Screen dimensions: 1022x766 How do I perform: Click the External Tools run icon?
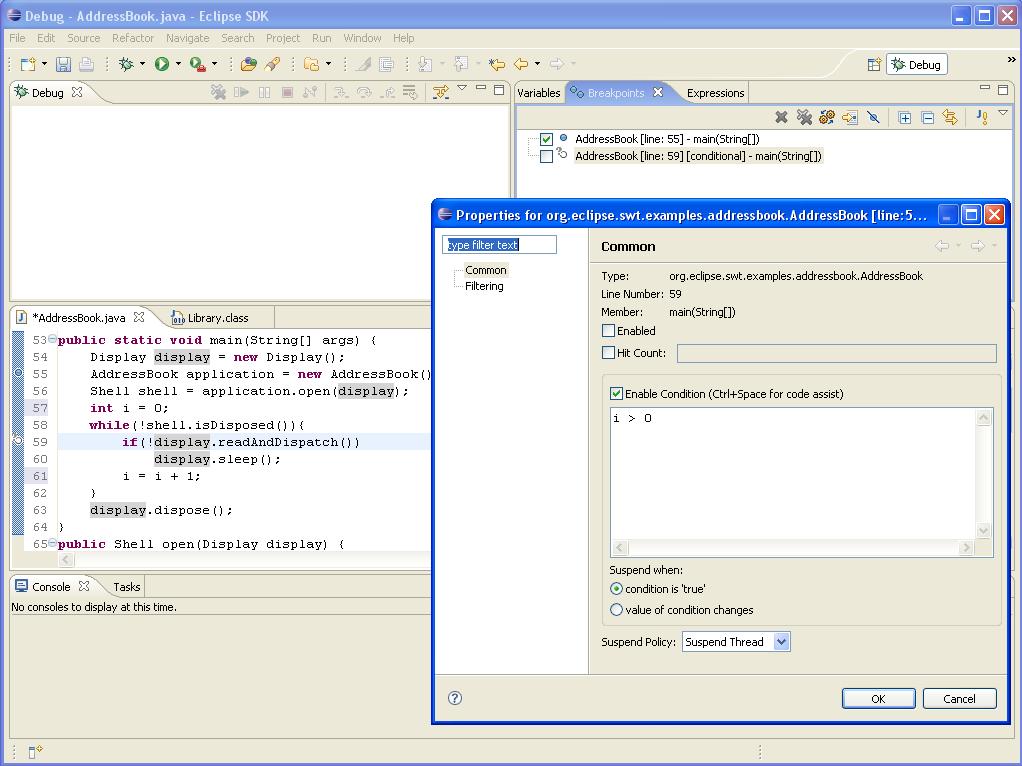(x=197, y=64)
